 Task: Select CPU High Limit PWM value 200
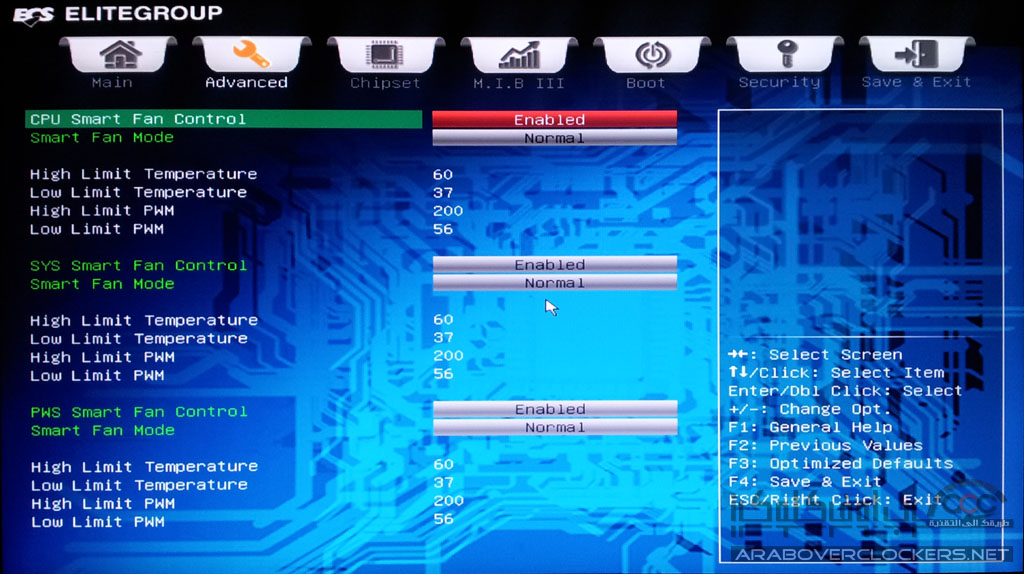tap(448, 211)
